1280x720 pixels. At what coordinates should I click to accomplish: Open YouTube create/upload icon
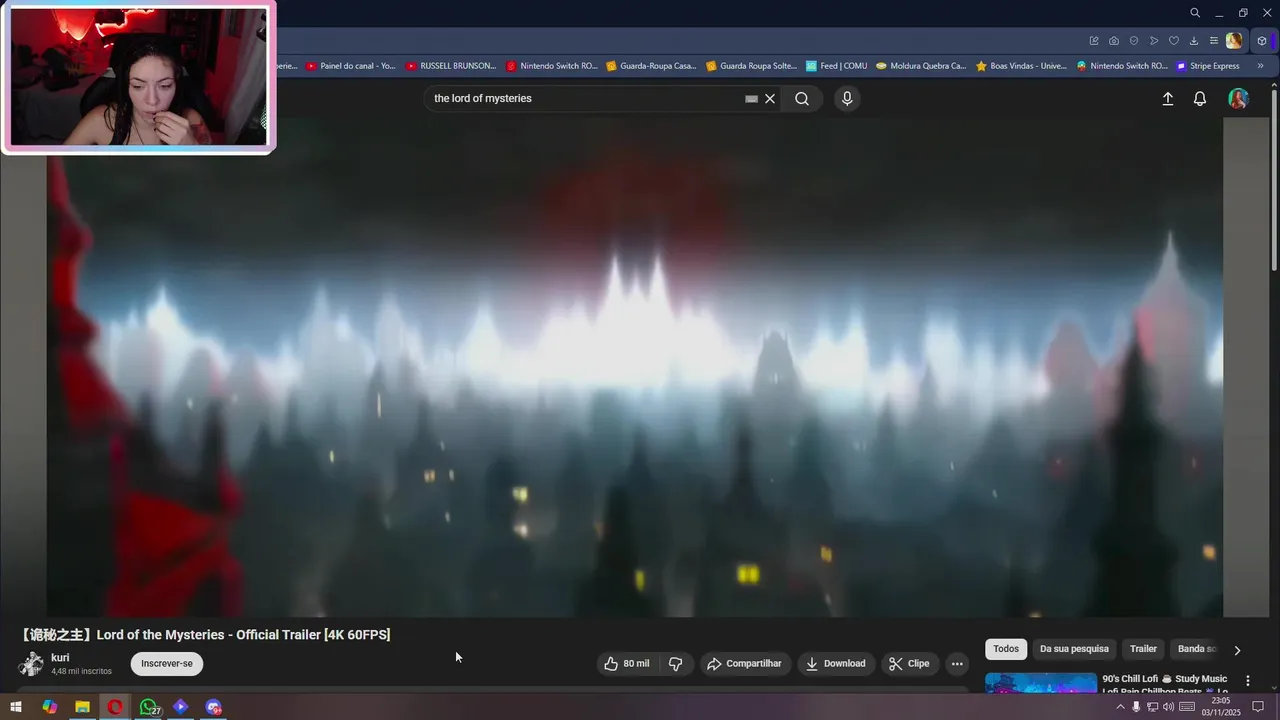point(1167,99)
